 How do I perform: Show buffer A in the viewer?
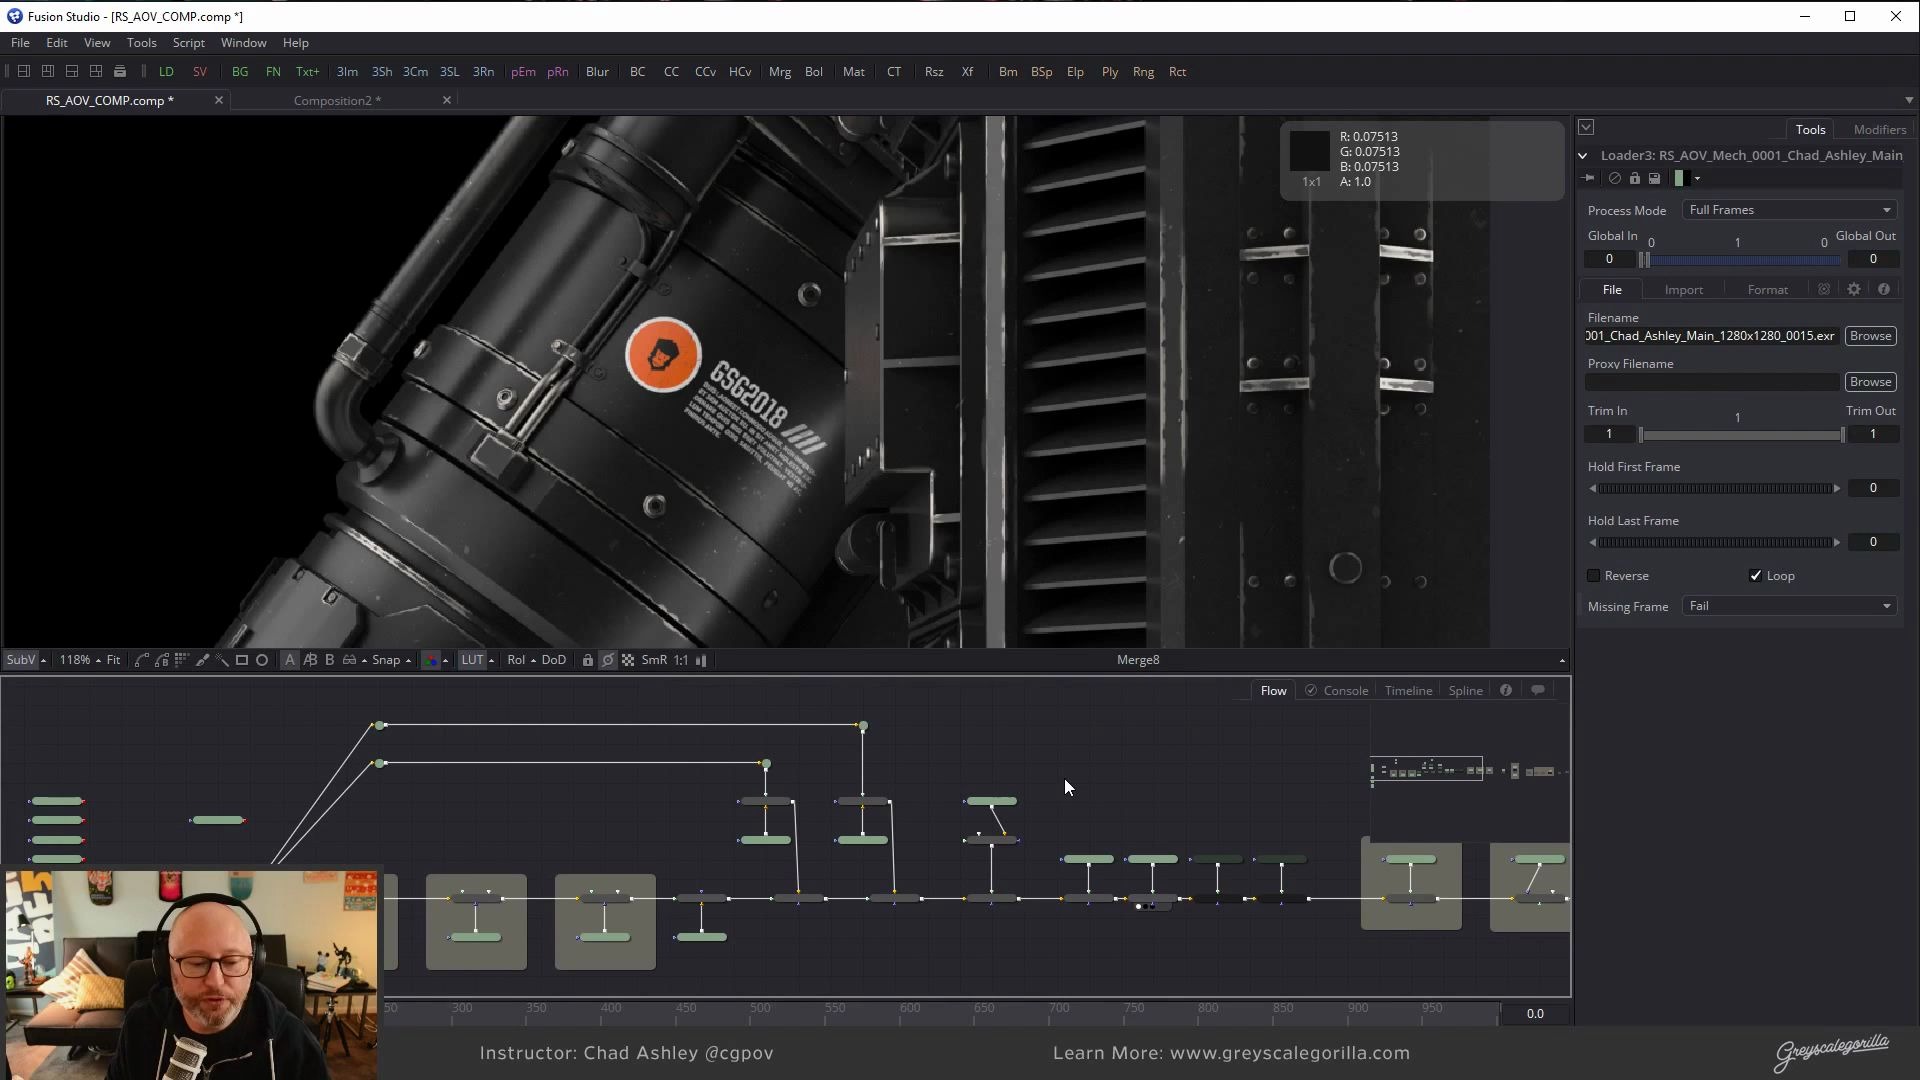click(290, 660)
